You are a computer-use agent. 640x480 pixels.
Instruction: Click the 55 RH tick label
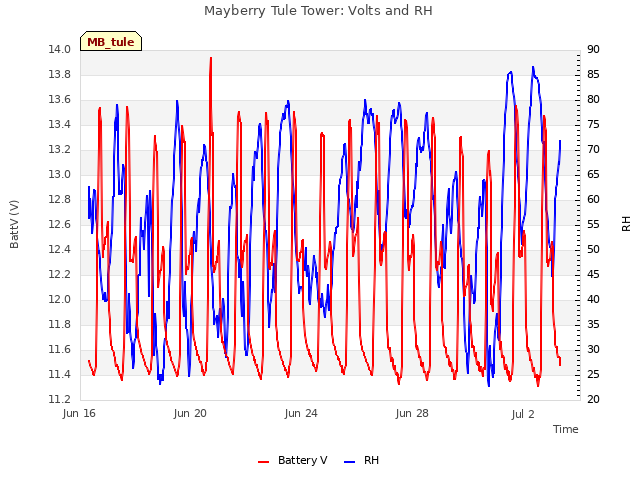coord(593,225)
